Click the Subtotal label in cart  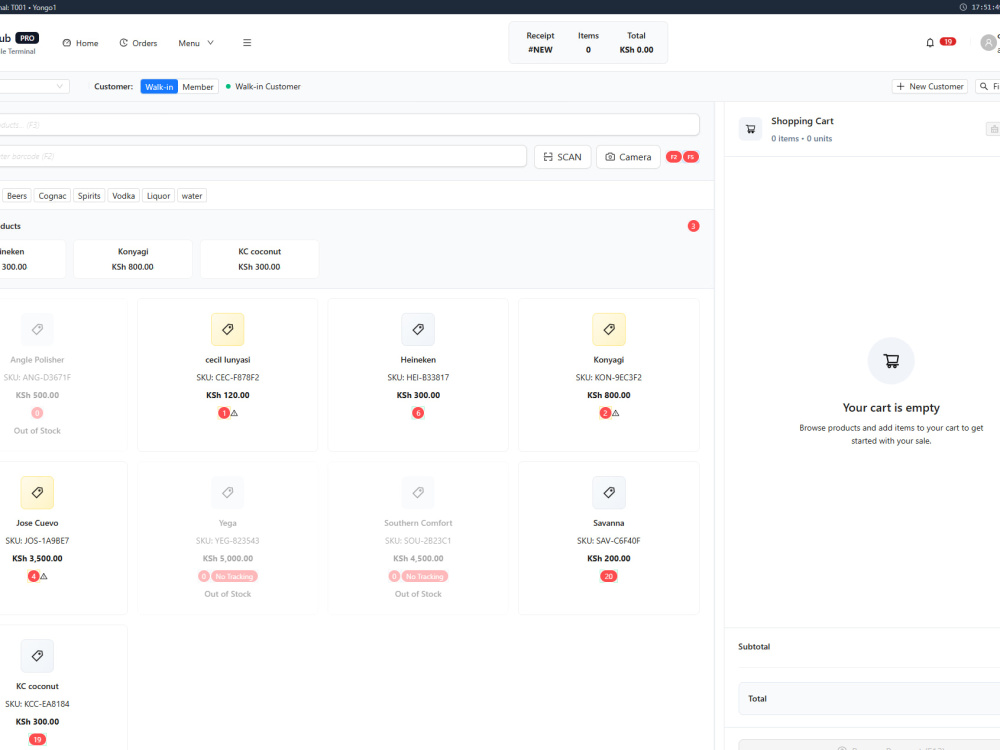pyautogui.click(x=754, y=647)
